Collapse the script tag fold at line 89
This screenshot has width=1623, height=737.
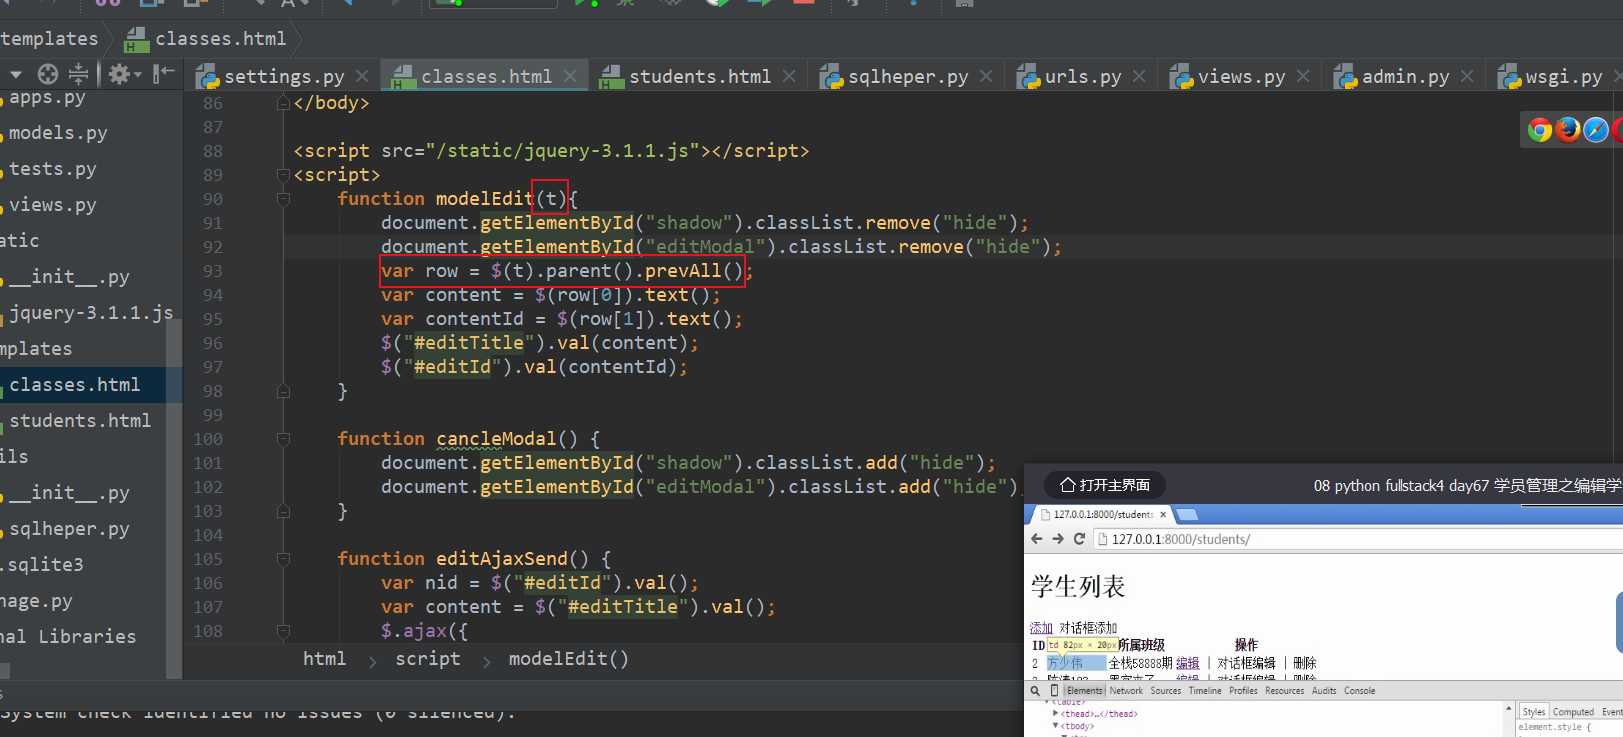[x=283, y=175]
